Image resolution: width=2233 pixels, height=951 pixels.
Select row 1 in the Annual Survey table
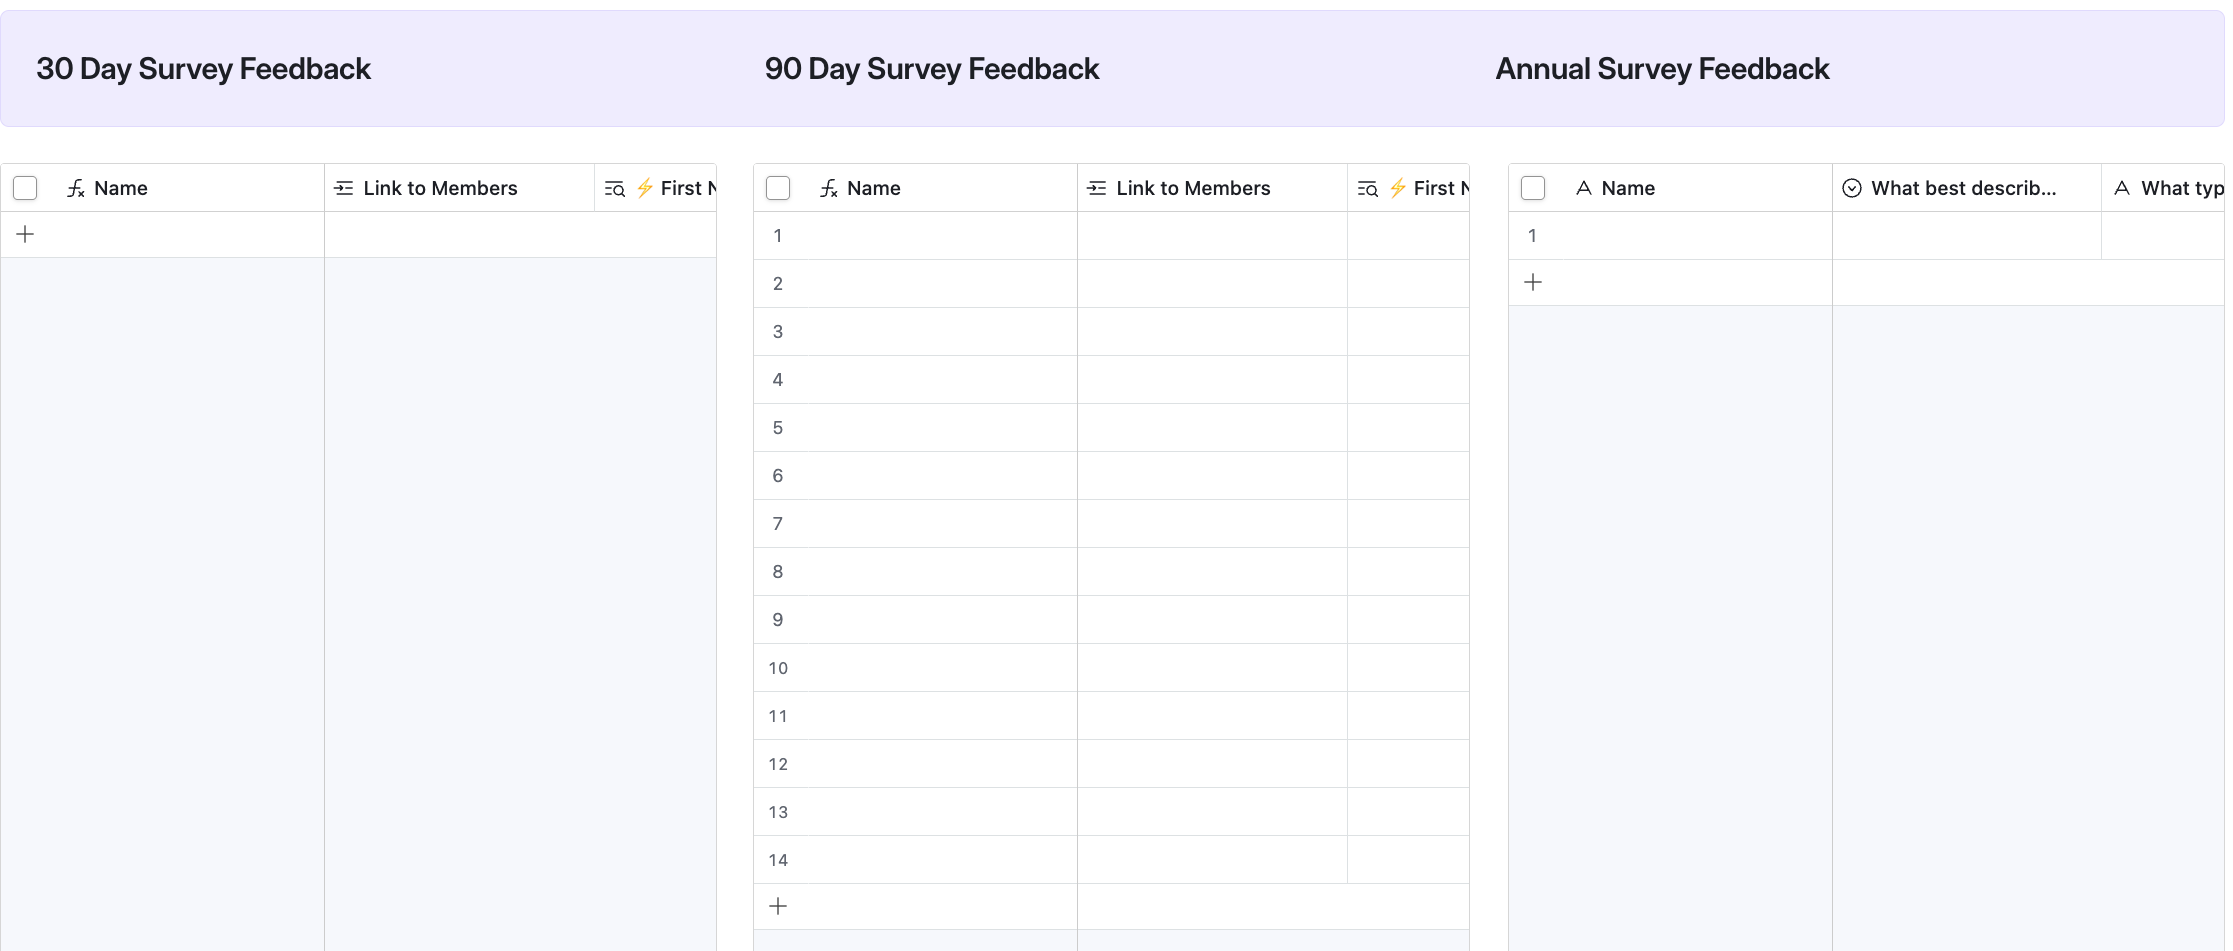1532,236
